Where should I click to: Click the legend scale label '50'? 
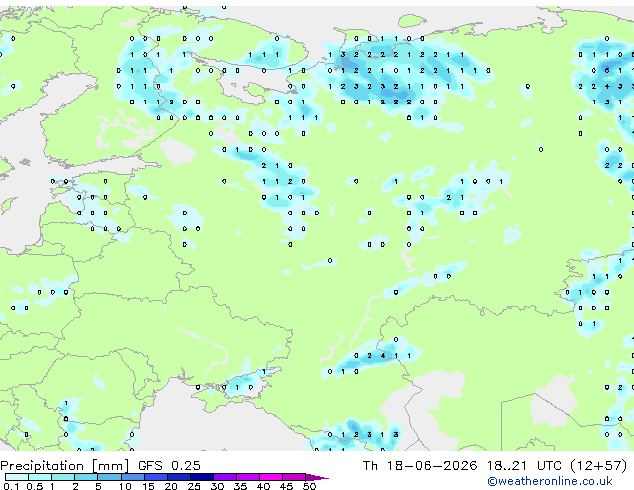pyautogui.click(x=310, y=486)
